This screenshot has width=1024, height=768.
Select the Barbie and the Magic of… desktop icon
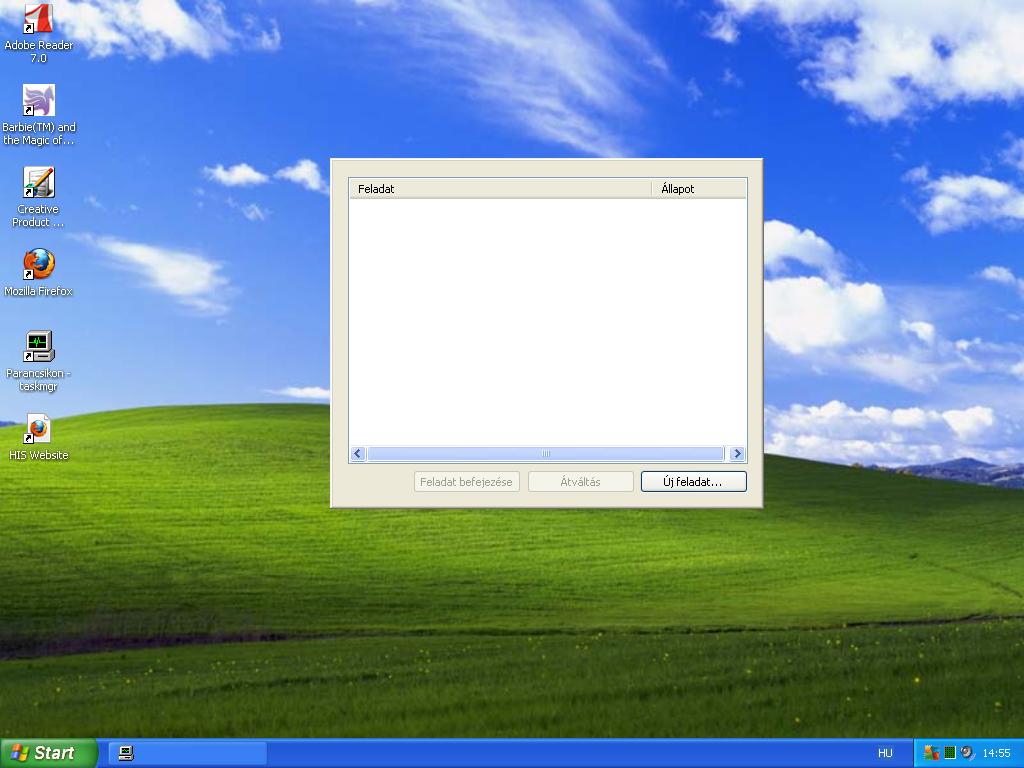click(x=39, y=115)
